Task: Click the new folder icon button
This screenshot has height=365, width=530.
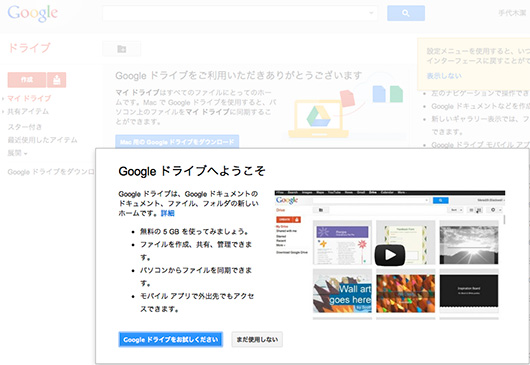Action: (x=121, y=49)
